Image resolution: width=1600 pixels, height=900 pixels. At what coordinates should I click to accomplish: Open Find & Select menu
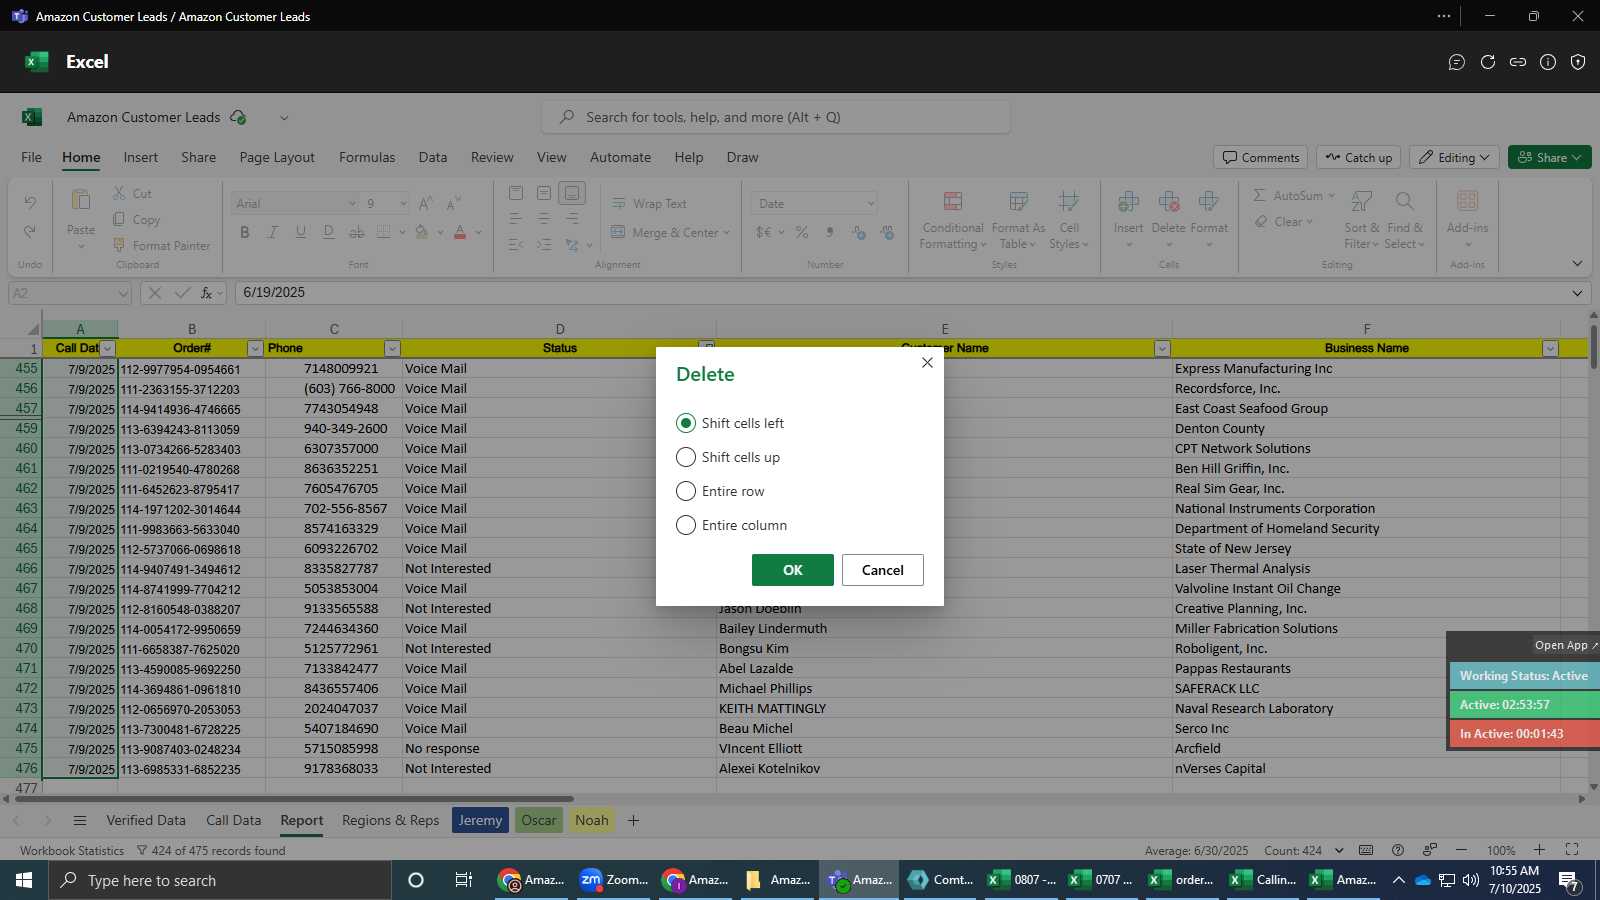pos(1405,220)
